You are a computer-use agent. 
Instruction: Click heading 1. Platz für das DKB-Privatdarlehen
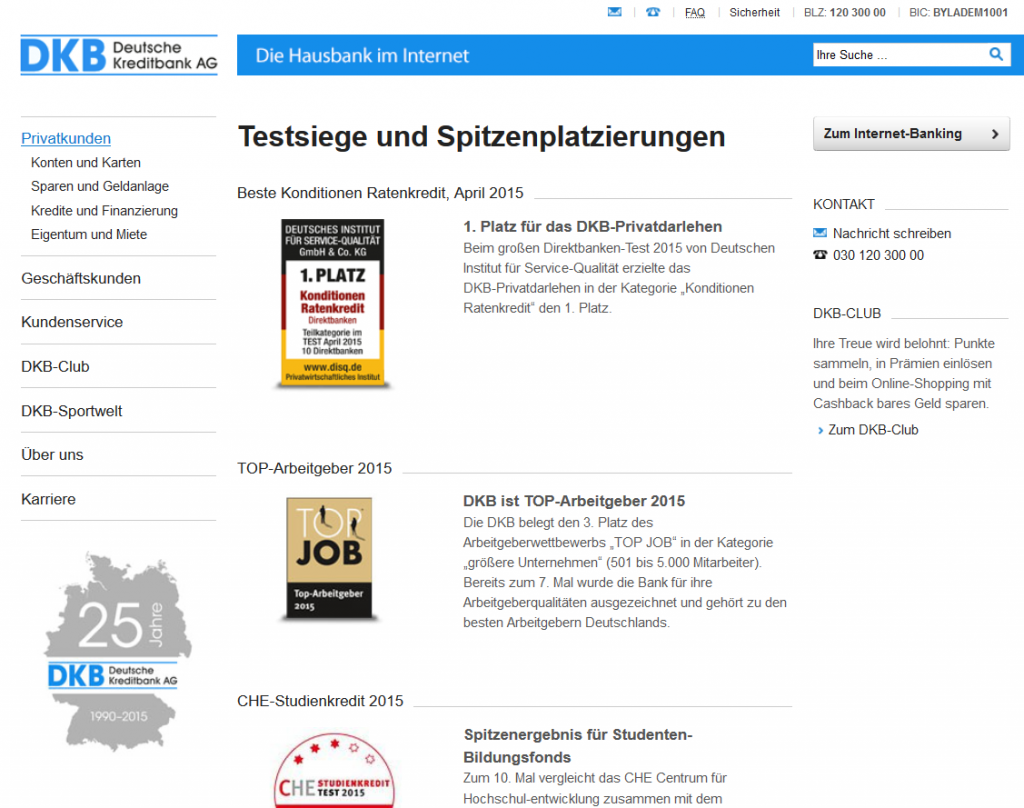(592, 227)
